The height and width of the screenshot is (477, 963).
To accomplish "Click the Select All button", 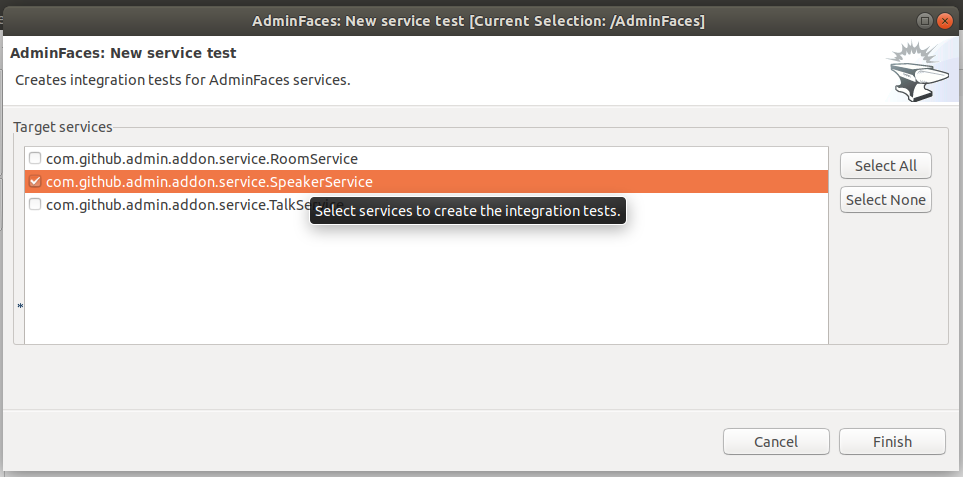I will [x=886, y=166].
